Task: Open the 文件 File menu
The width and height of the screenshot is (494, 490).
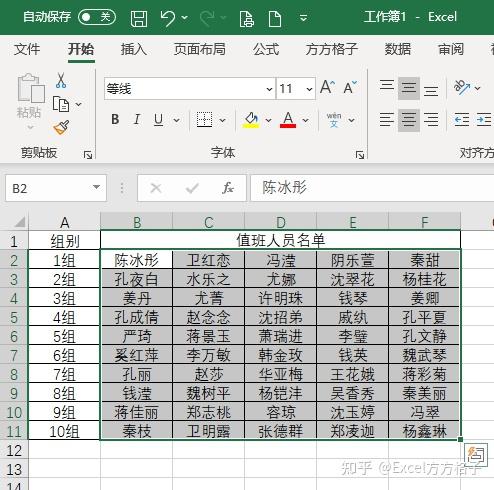Action: tap(27, 49)
